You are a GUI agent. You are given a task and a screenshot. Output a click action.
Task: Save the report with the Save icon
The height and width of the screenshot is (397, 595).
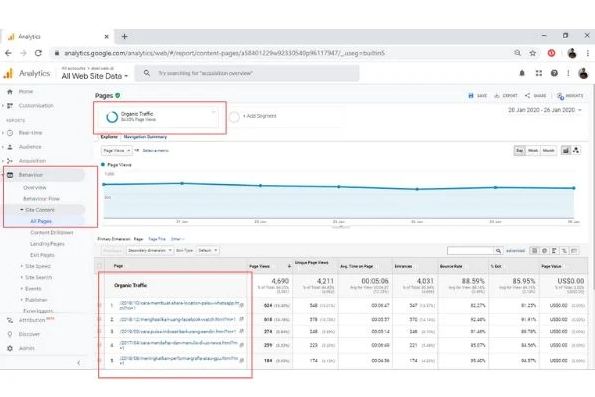(x=478, y=96)
